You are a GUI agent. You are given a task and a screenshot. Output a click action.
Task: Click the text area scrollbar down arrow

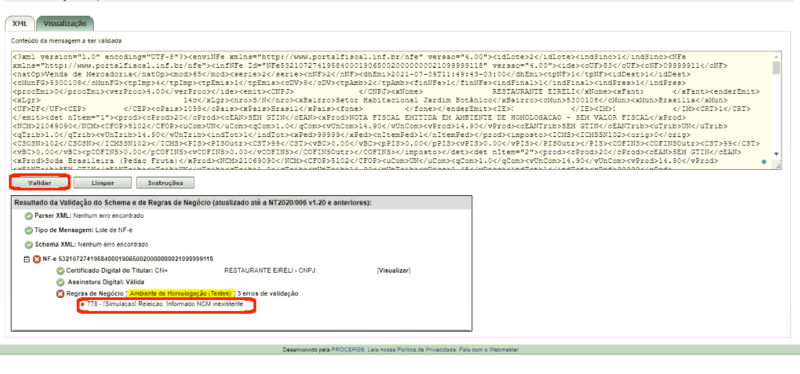tap(777, 153)
